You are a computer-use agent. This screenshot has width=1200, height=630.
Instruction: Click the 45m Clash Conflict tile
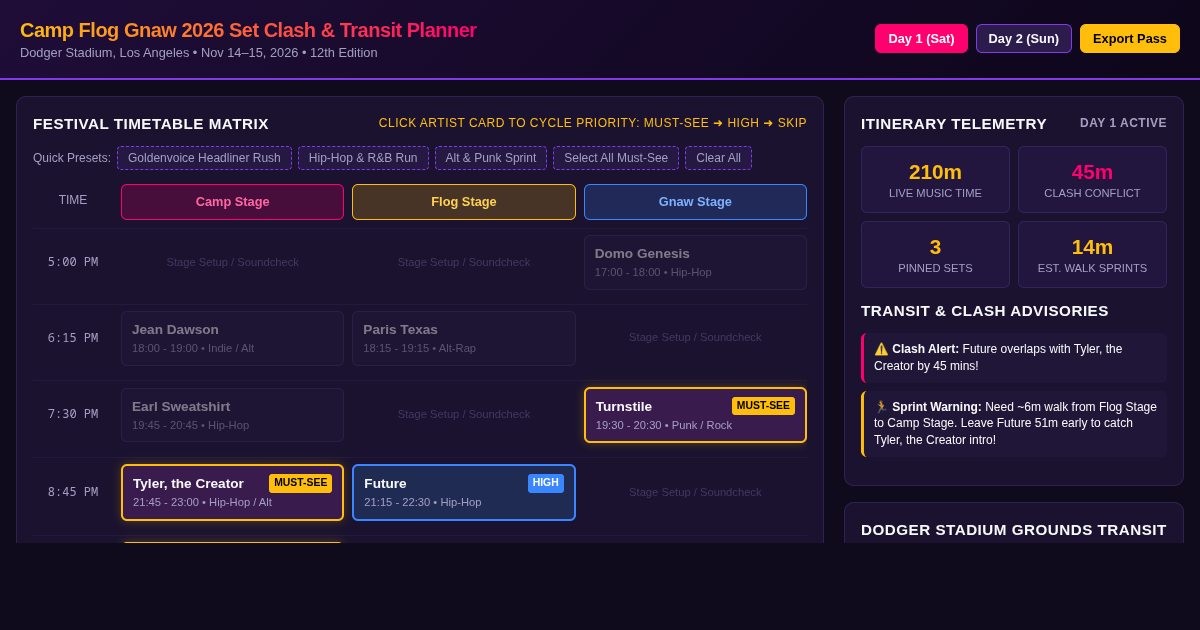1092,180
